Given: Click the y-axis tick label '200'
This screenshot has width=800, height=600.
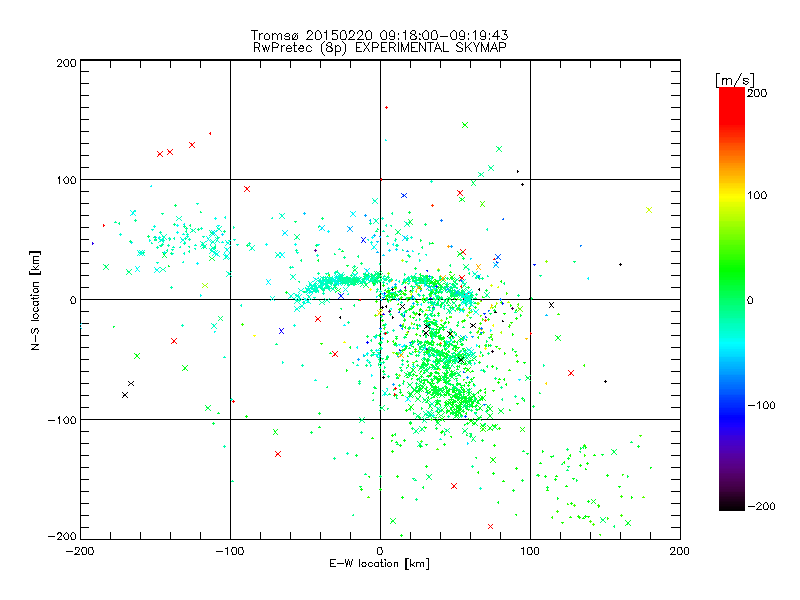Looking at the screenshot, I should click(x=66, y=63).
